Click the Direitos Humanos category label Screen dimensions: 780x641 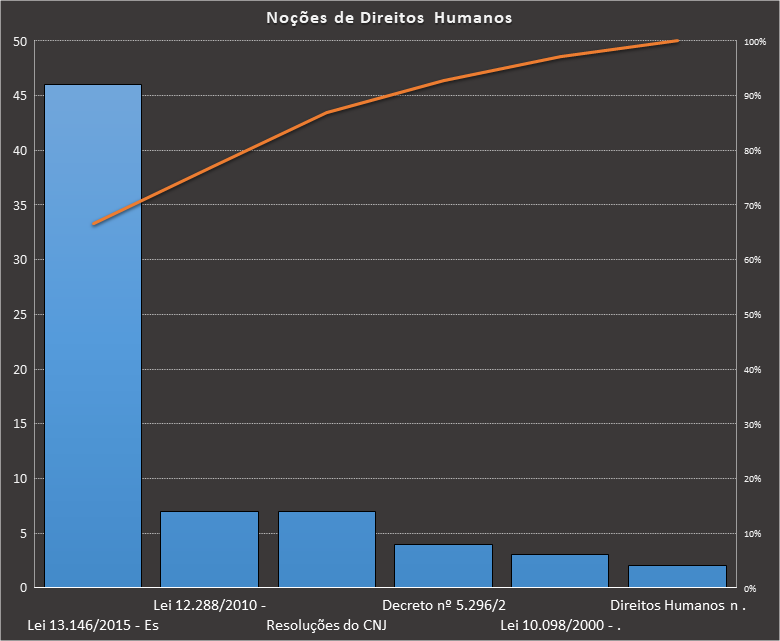tap(678, 605)
